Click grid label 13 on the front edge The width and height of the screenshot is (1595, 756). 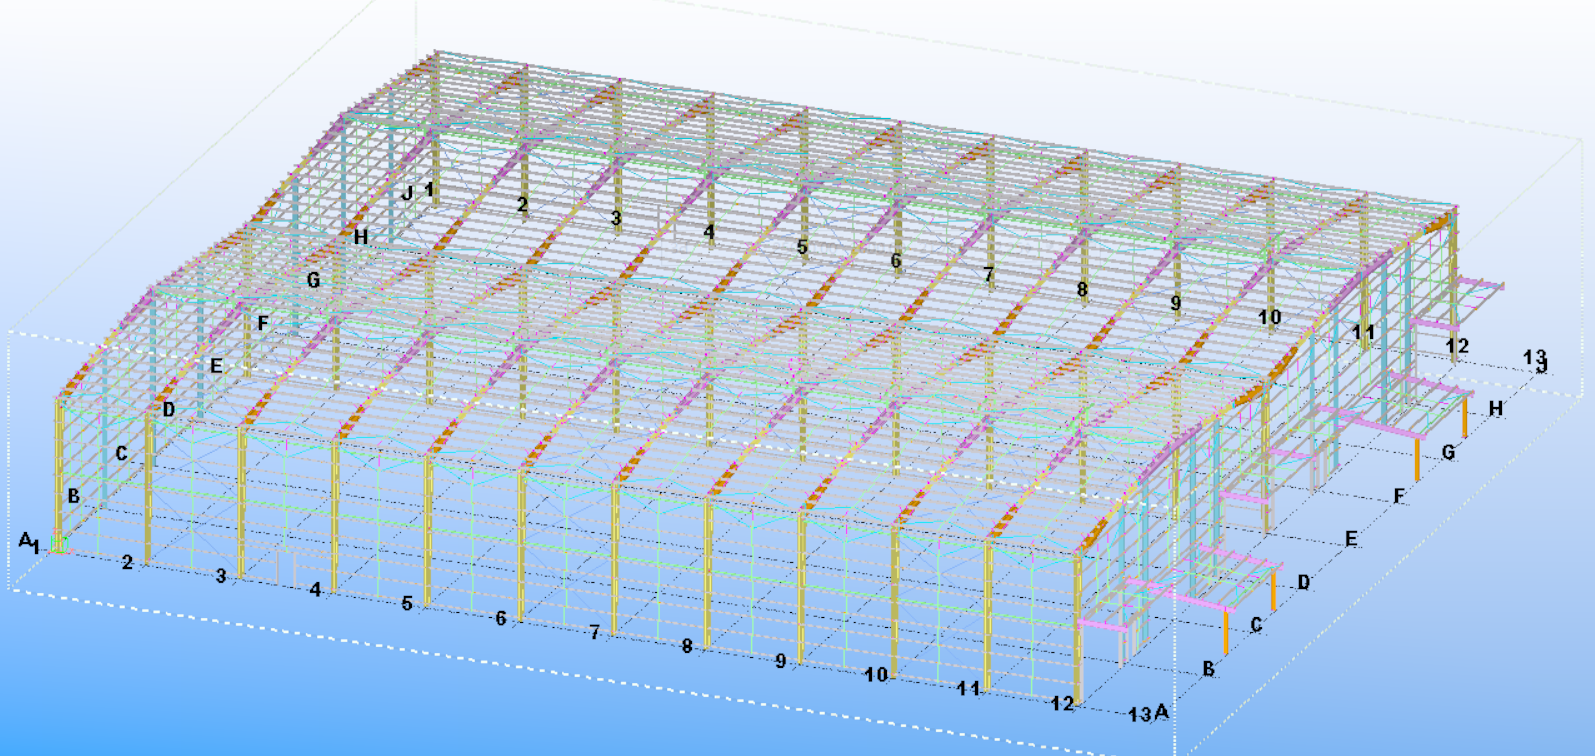click(x=1139, y=714)
